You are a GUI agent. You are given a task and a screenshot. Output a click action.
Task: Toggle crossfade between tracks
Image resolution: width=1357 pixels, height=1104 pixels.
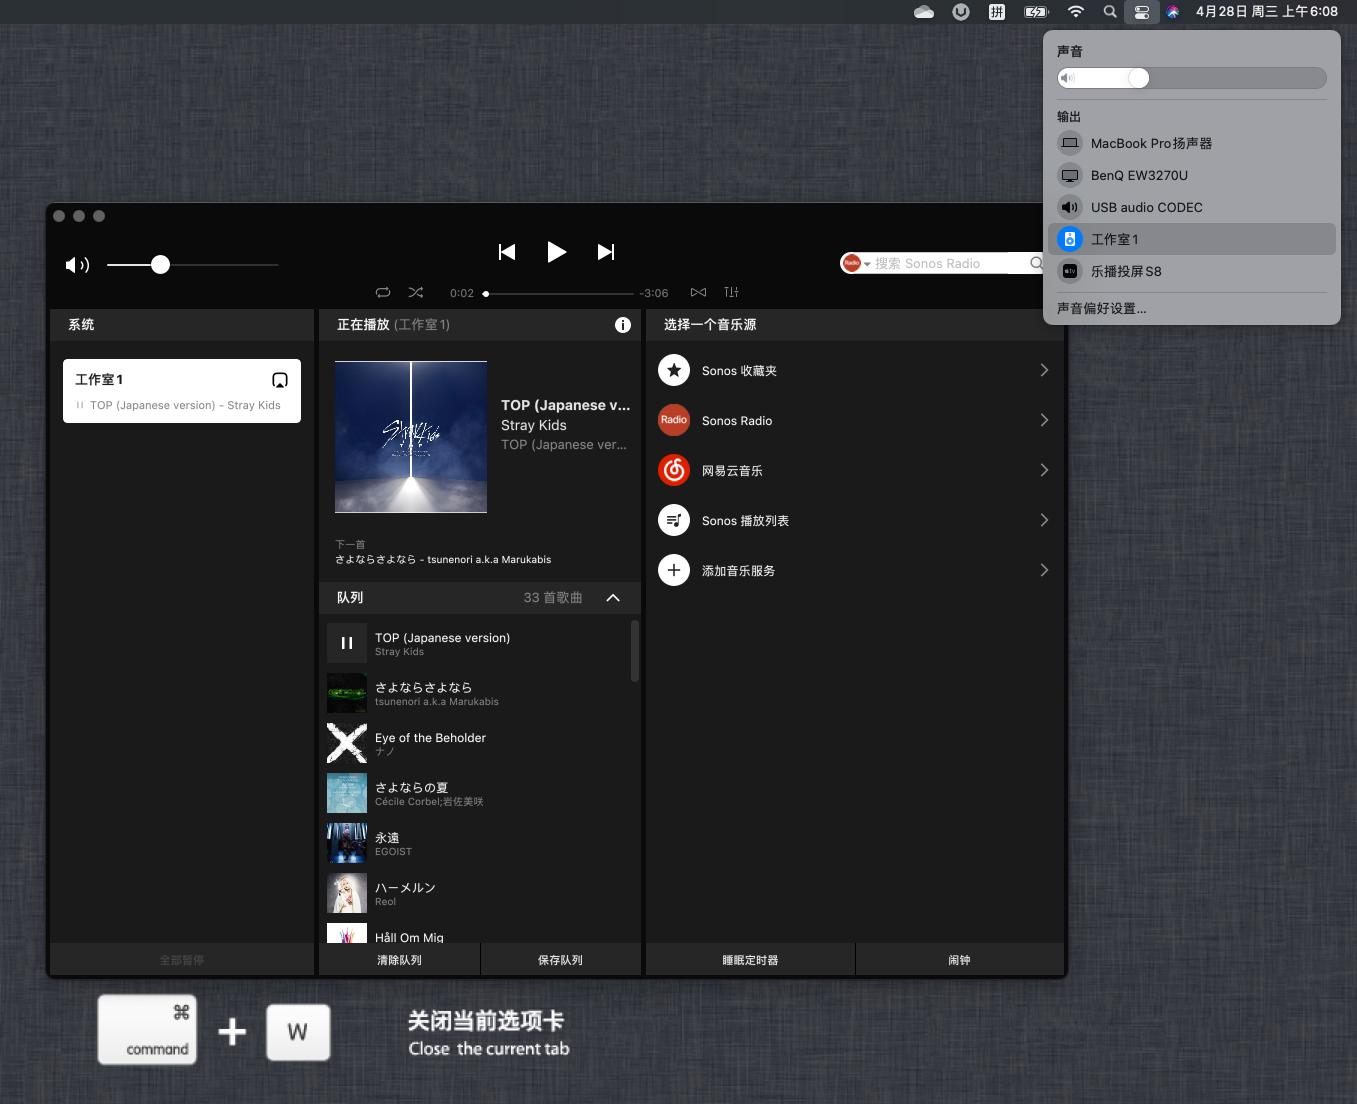(x=699, y=292)
